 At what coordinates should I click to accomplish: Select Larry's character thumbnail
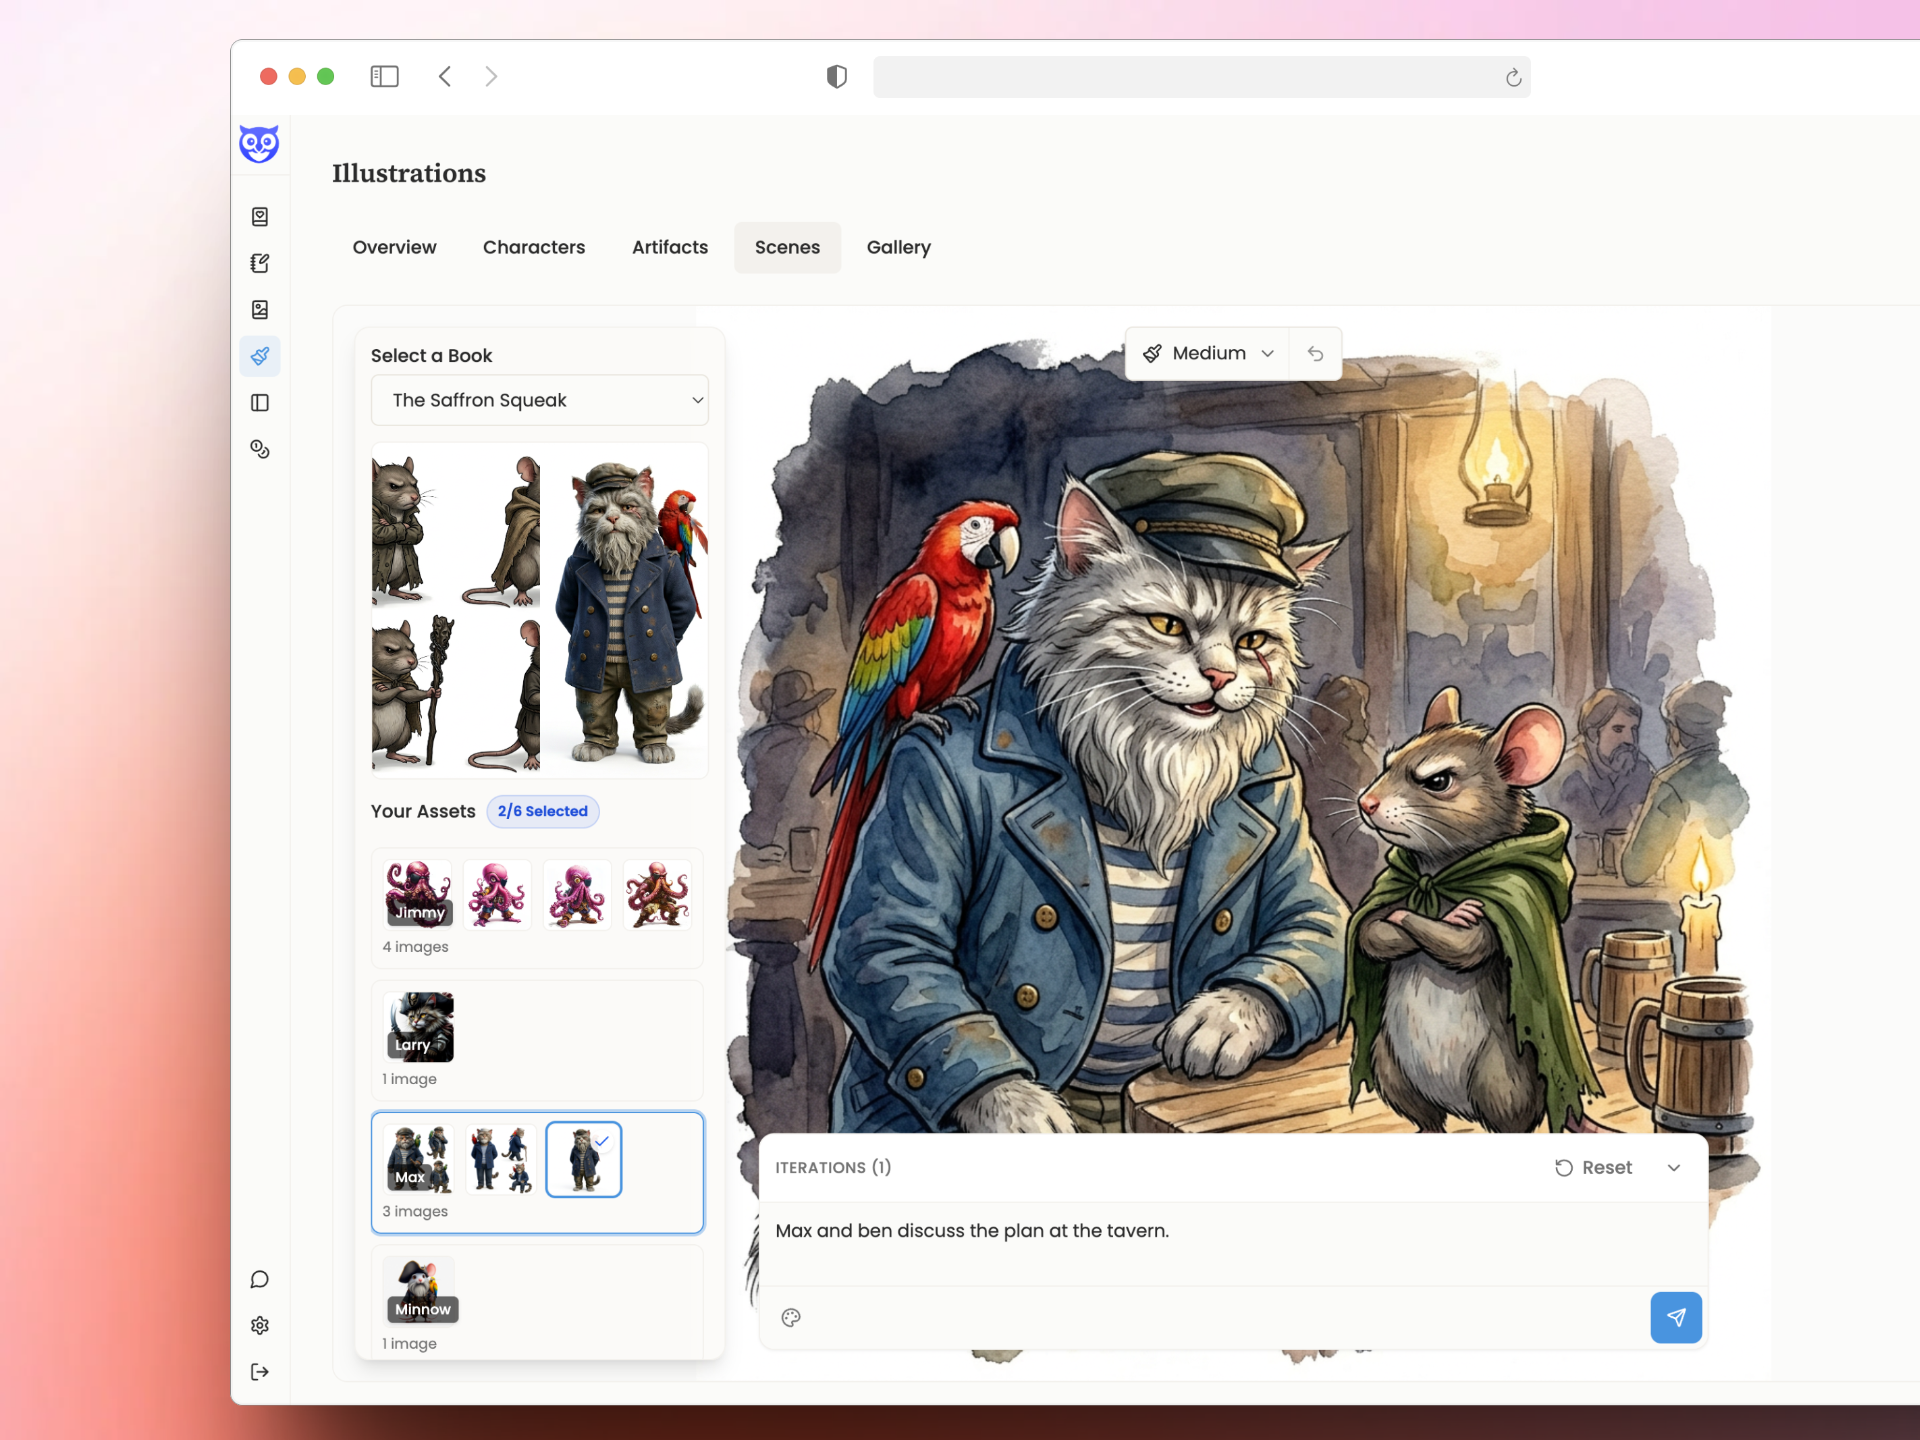pos(417,1025)
